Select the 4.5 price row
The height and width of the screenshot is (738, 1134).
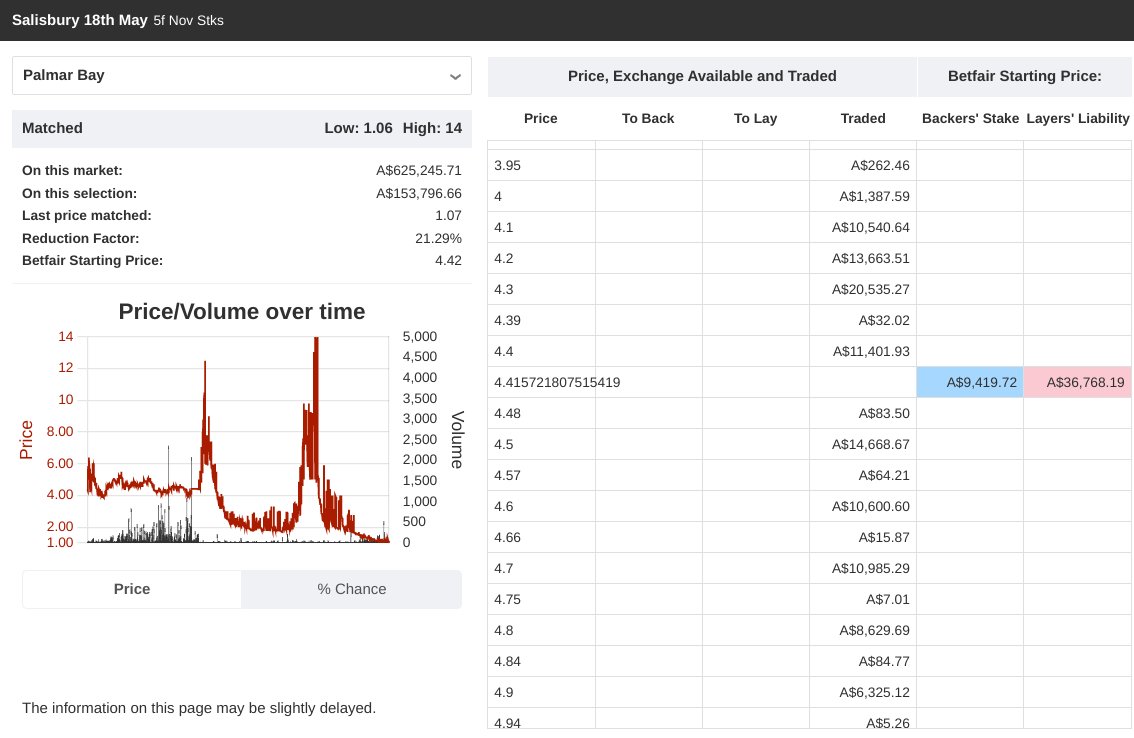click(809, 445)
